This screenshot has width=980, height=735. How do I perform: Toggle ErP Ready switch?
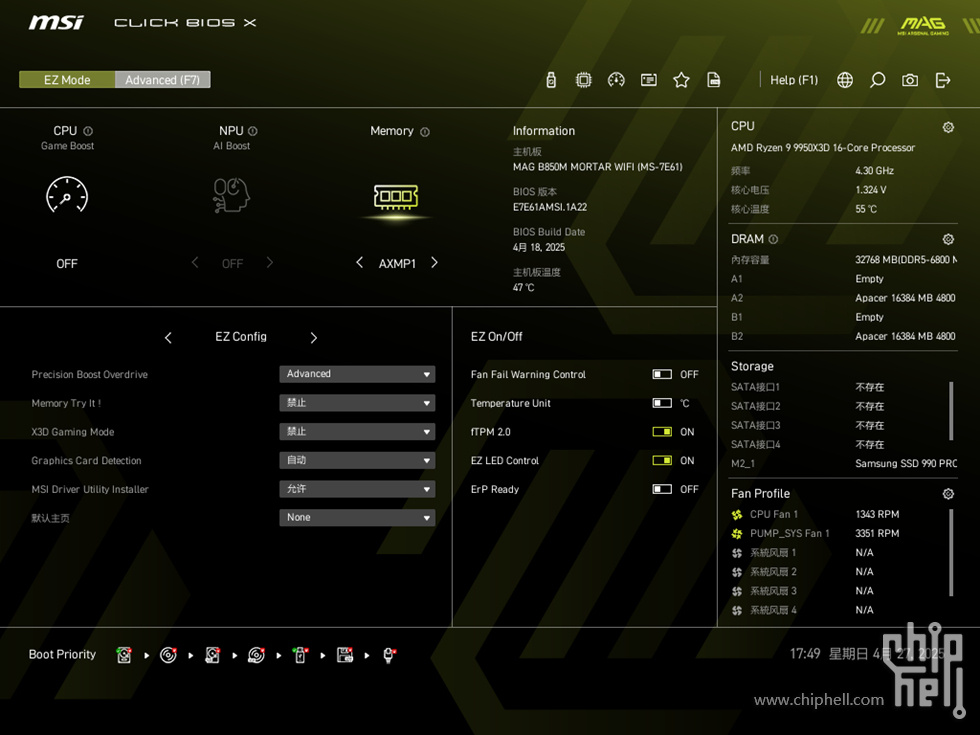coord(662,489)
